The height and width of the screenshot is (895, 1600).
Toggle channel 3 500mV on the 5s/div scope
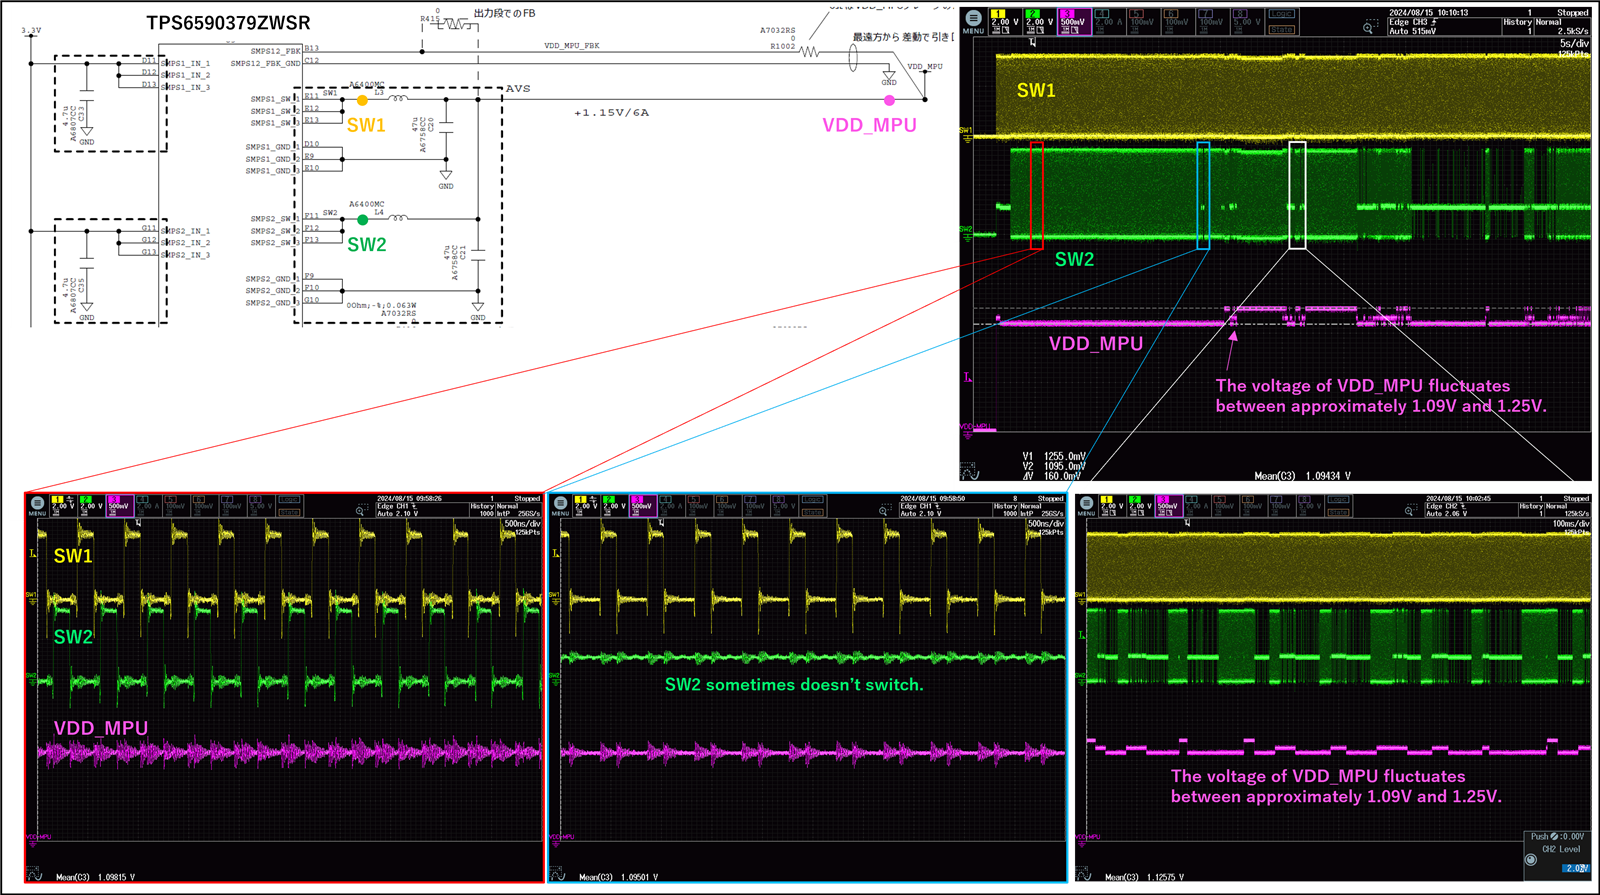click(1074, 22)
